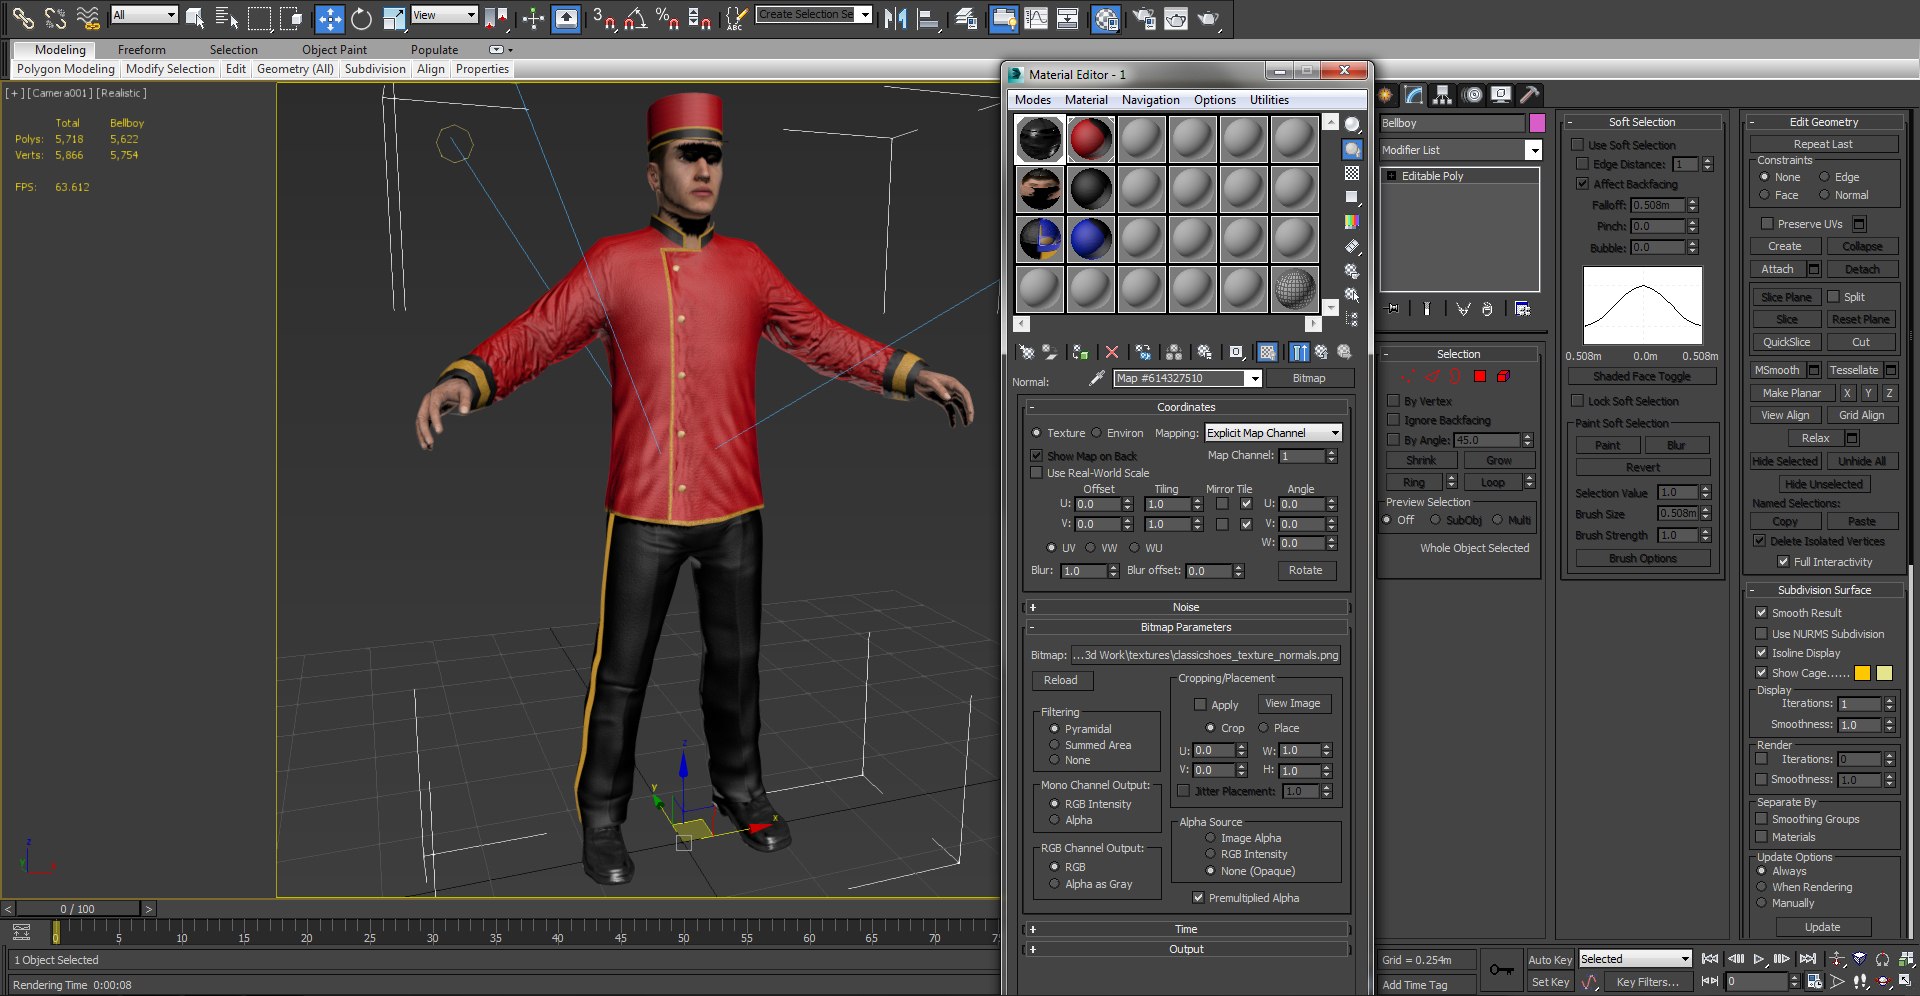Click Pin Stack icon under modifier list
The image size is (1920, 996).
click(x=1392, y=309)
